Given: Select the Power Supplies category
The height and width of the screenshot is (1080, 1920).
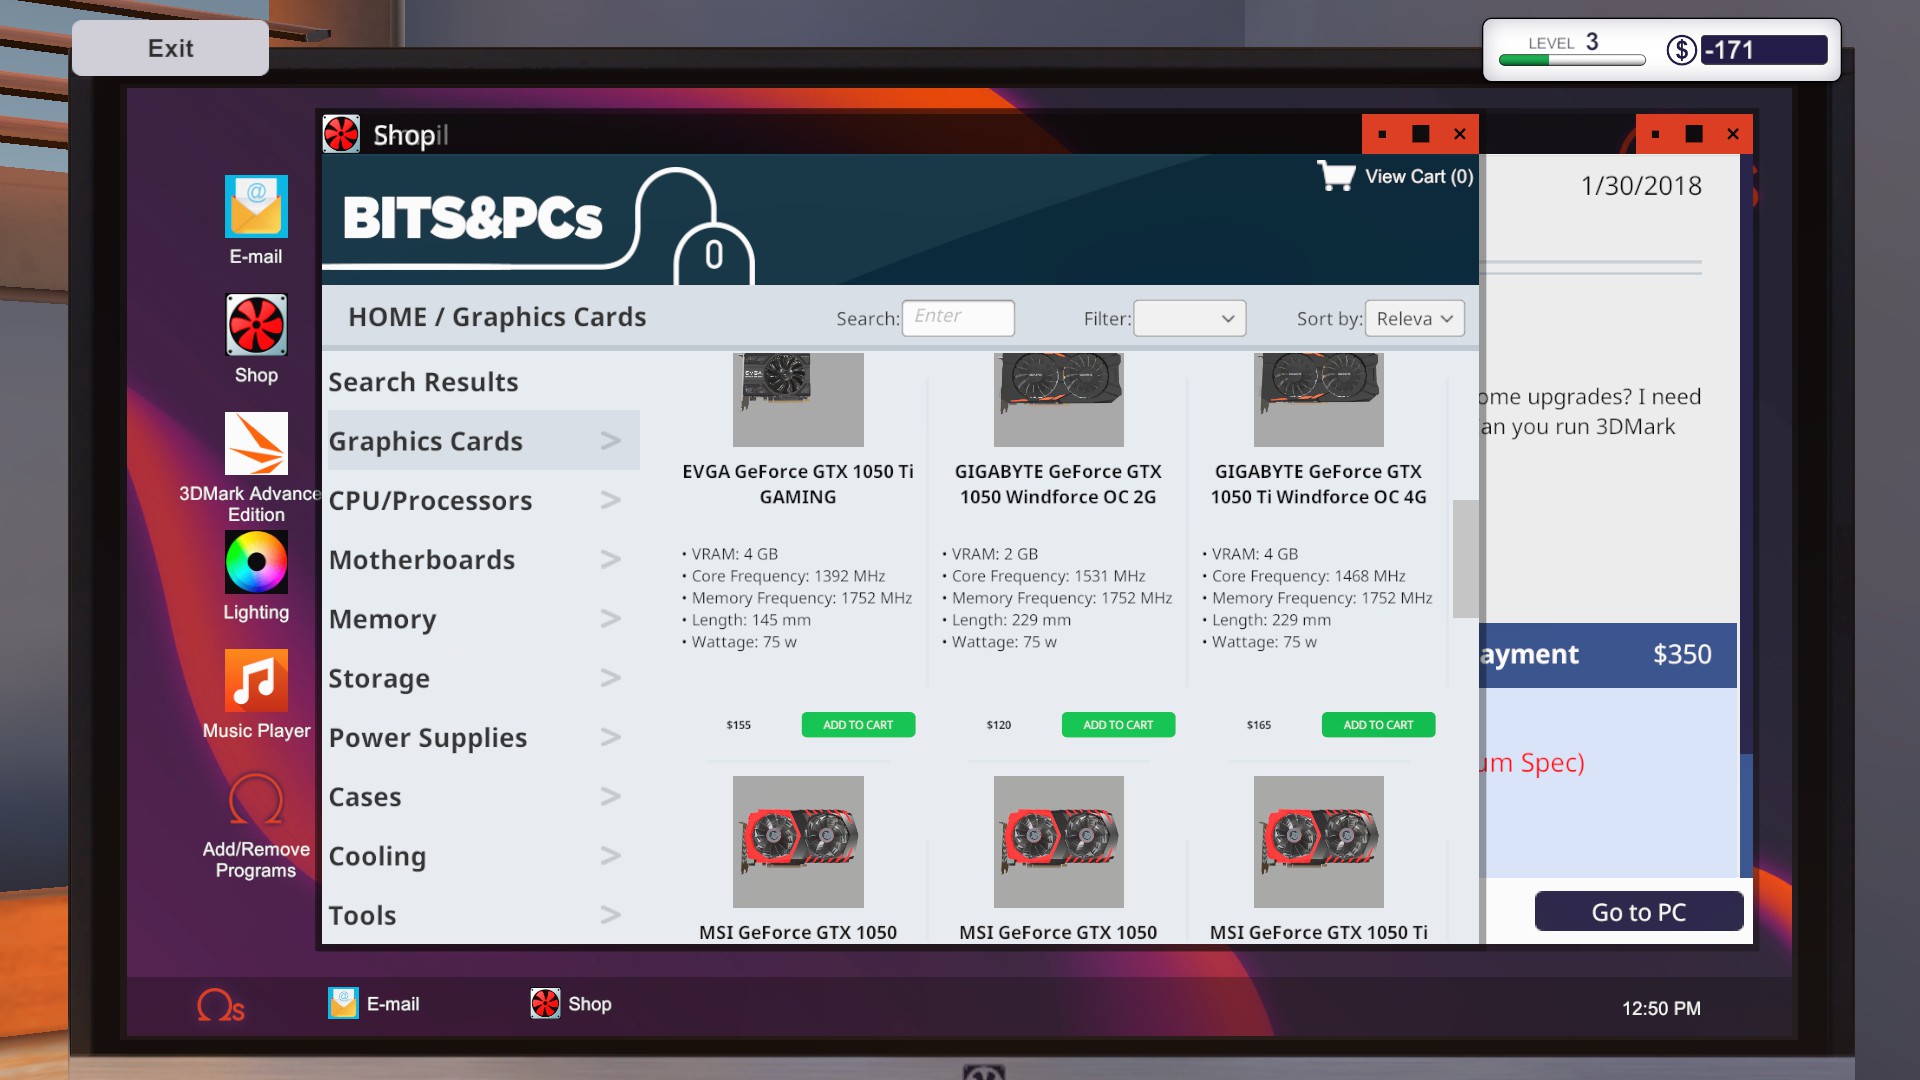Looking at the screenshot, I should tap(428, 738).
